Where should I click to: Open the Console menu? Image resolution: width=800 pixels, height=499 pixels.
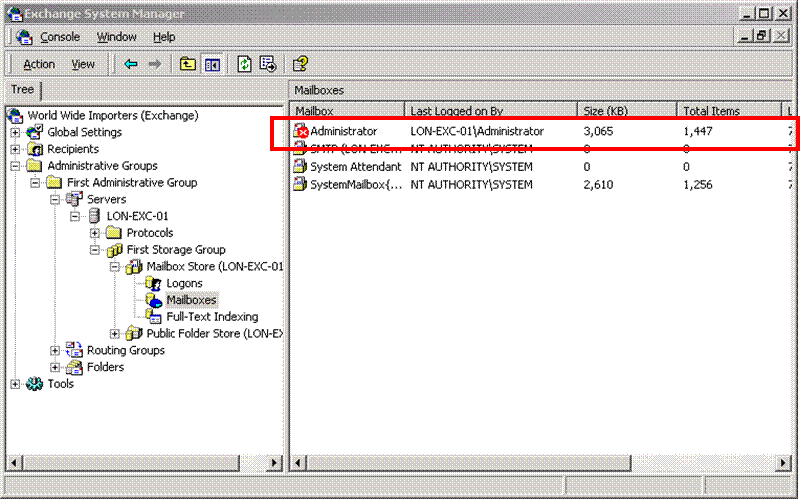coord(60,37)
